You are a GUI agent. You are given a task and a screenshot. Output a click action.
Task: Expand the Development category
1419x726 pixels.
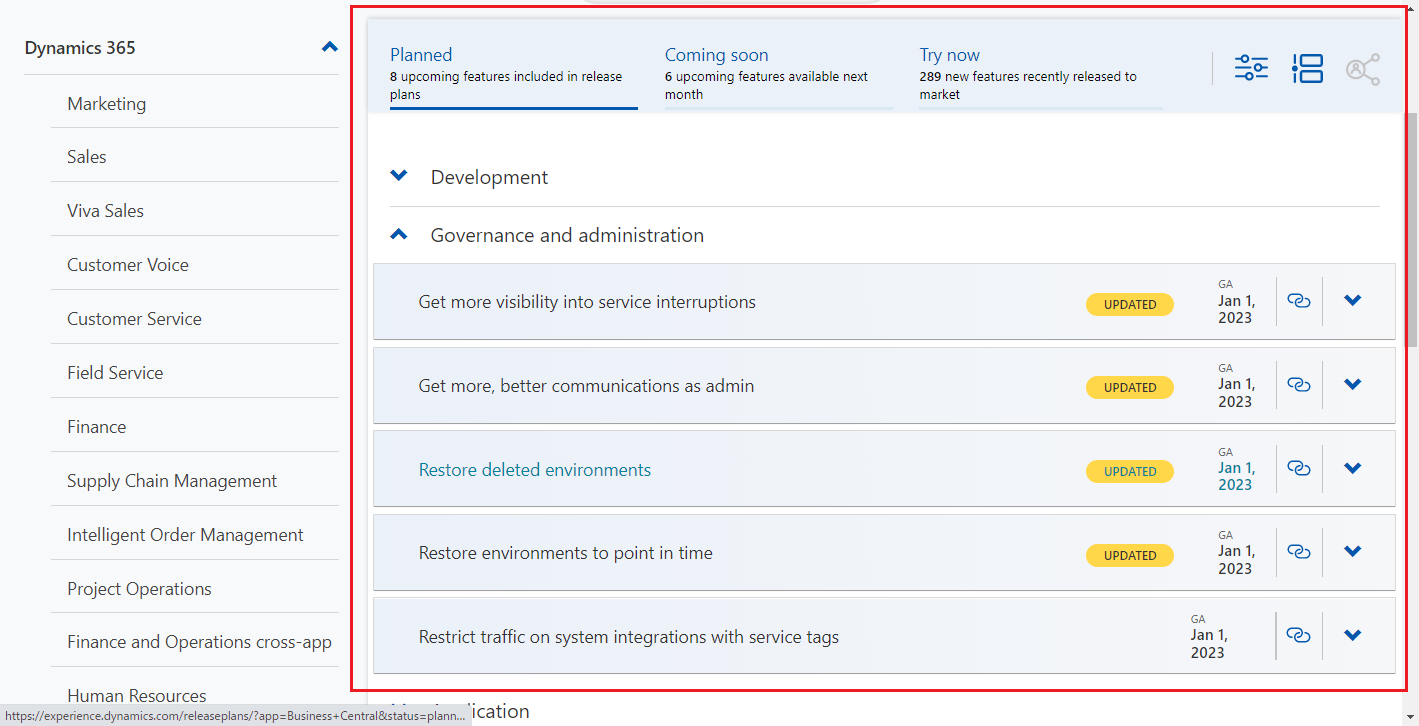tap(398, 174)
